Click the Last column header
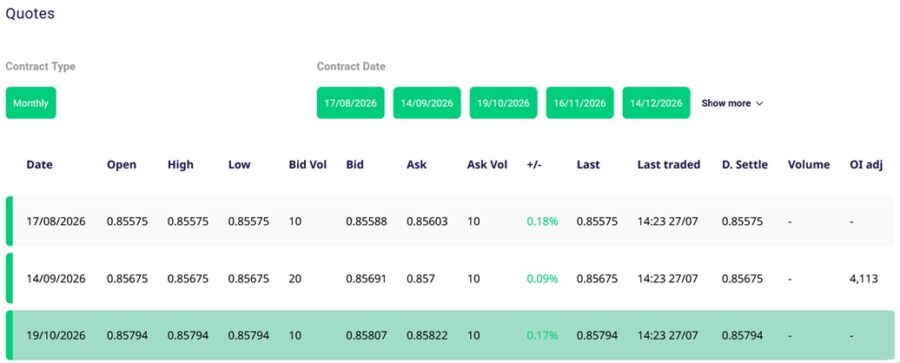Image resolution: width=900 pixels, height=363 pixels. coord(588,164)
